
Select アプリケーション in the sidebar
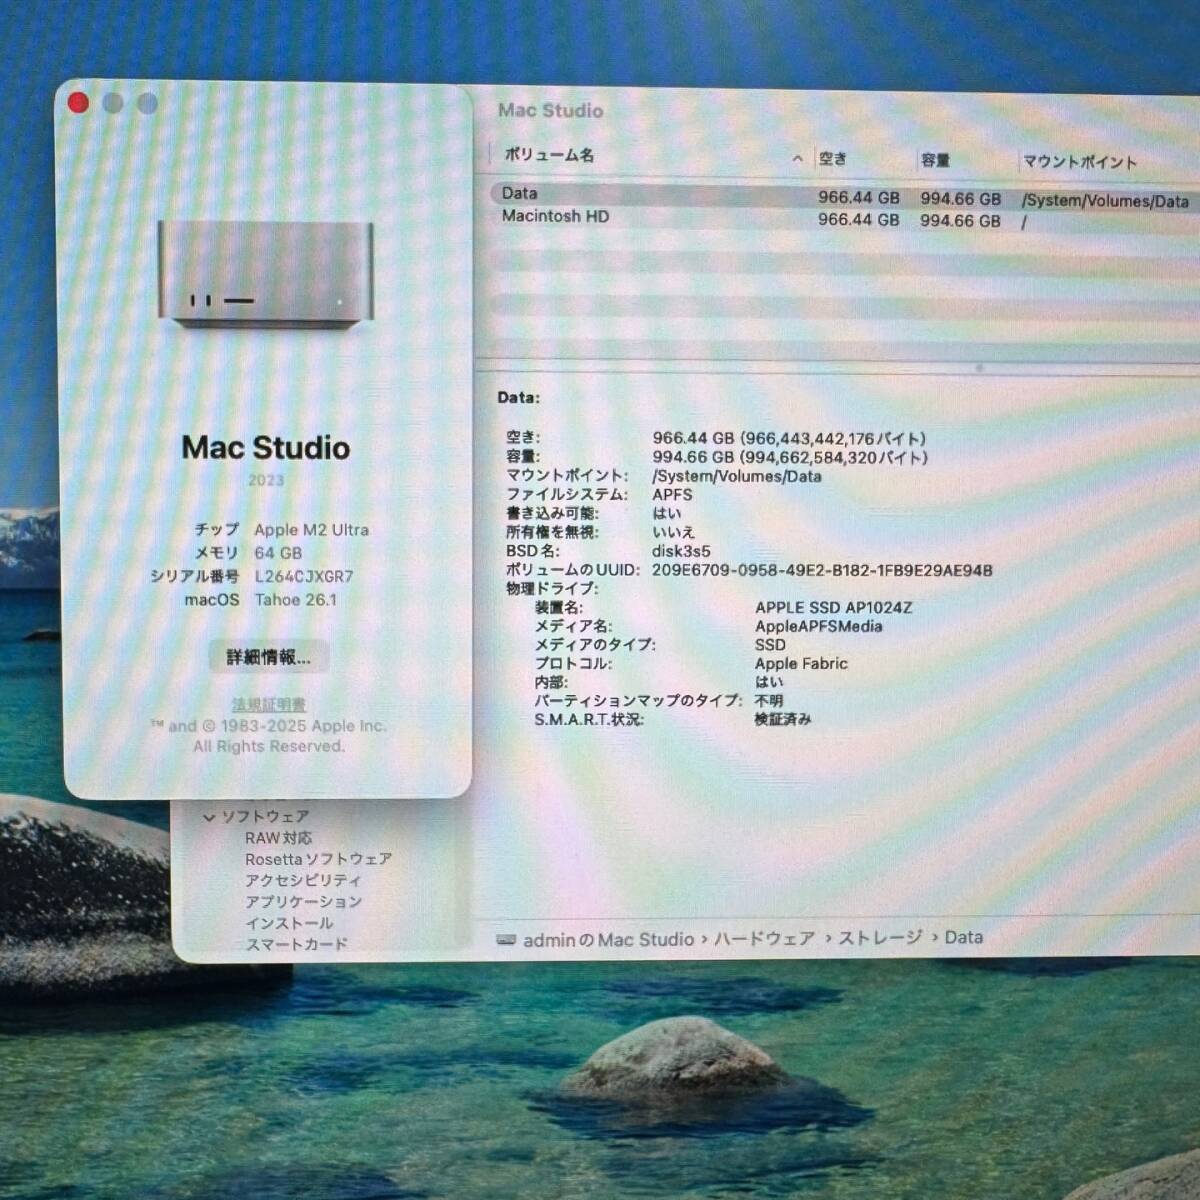pos(303,901)
